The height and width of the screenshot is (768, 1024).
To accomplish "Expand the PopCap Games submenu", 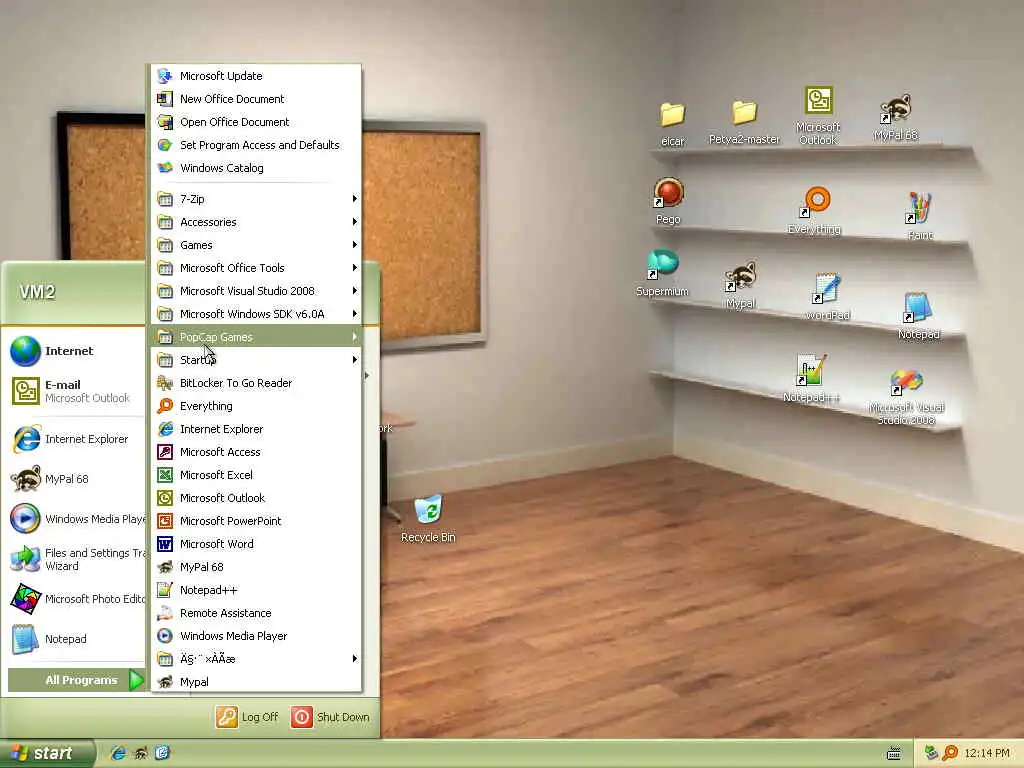I will (x=257, y=337).
